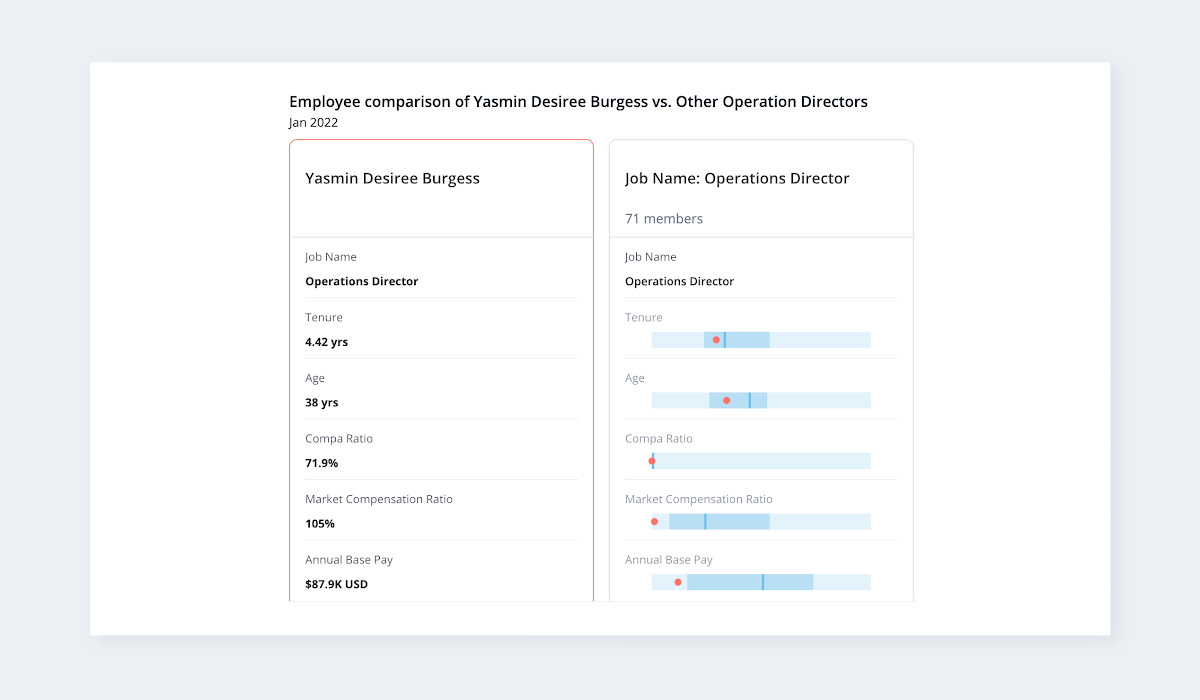Click the '71 members' text
1200x700 pixels.
click(664, 219)
